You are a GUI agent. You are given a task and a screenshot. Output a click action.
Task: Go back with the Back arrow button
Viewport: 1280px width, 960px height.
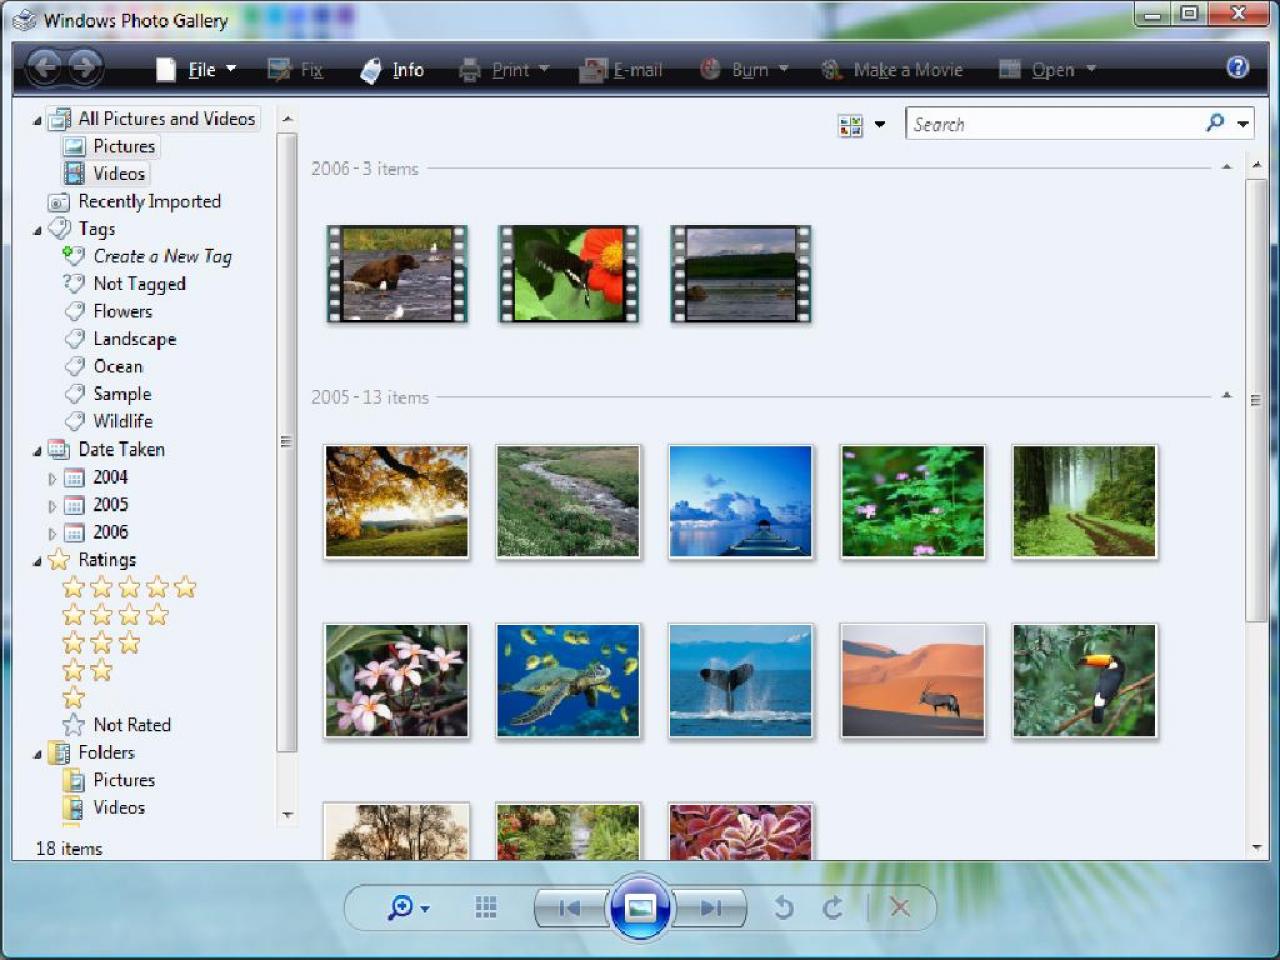click(x=44, y=67)
